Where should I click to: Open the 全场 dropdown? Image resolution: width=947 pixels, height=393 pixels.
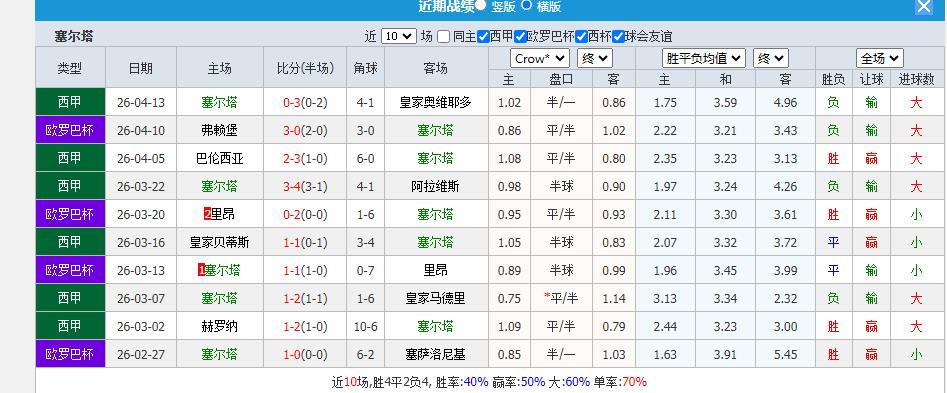point(879,59)
